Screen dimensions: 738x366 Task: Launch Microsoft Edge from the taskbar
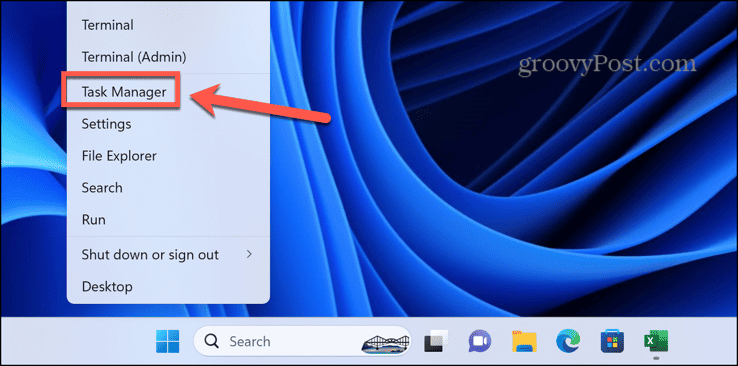[568, 341]
